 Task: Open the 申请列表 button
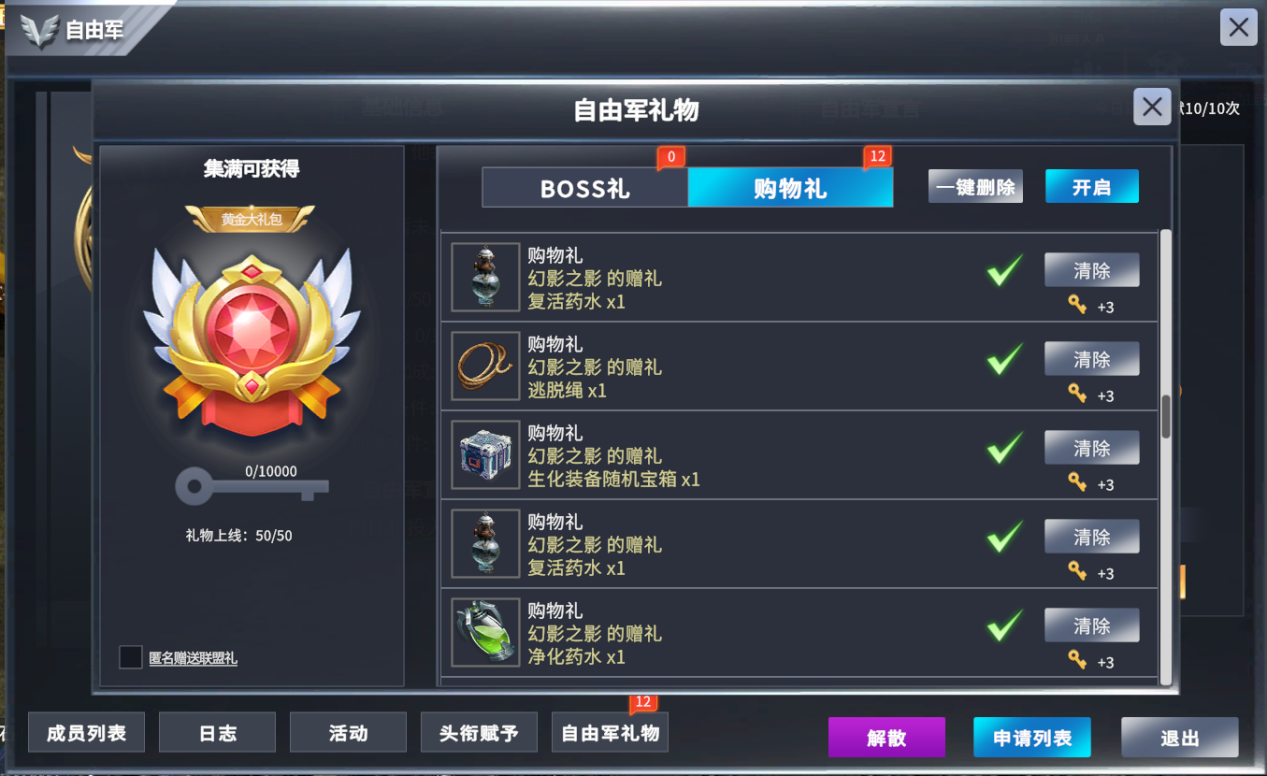1032,738
